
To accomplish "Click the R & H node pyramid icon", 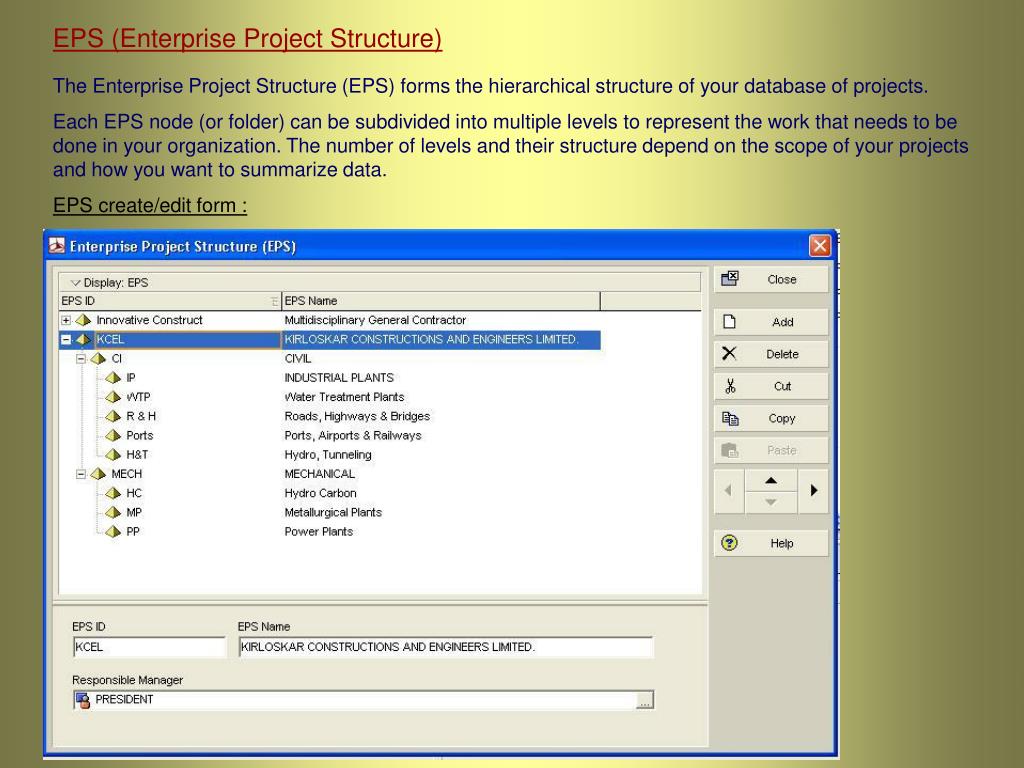I will click(113, 416).
